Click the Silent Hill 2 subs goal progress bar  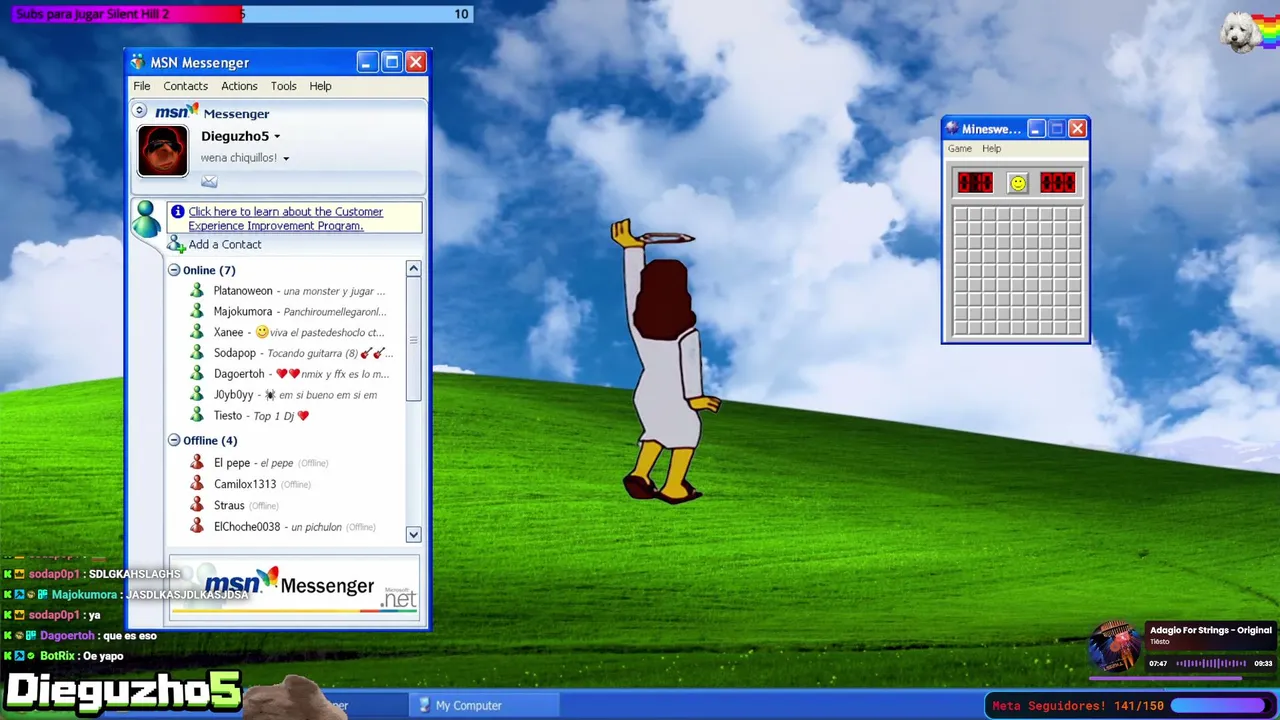(x=242, y=14)
